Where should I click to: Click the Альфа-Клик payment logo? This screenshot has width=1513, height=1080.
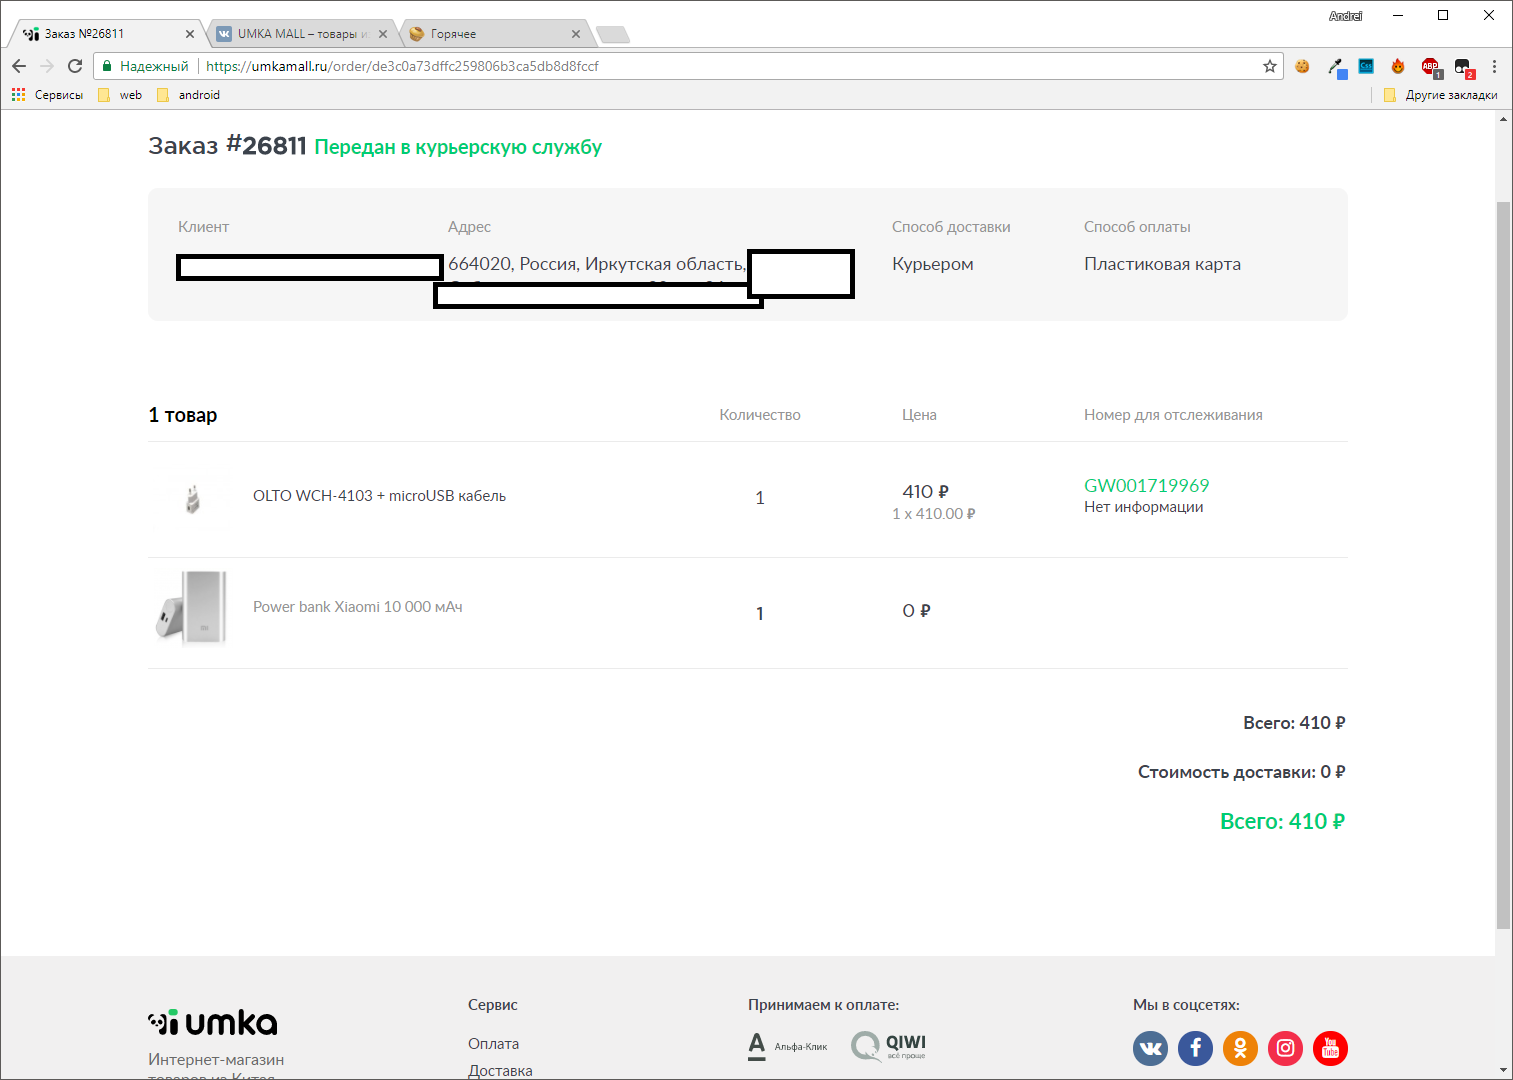click(788, 1046)
